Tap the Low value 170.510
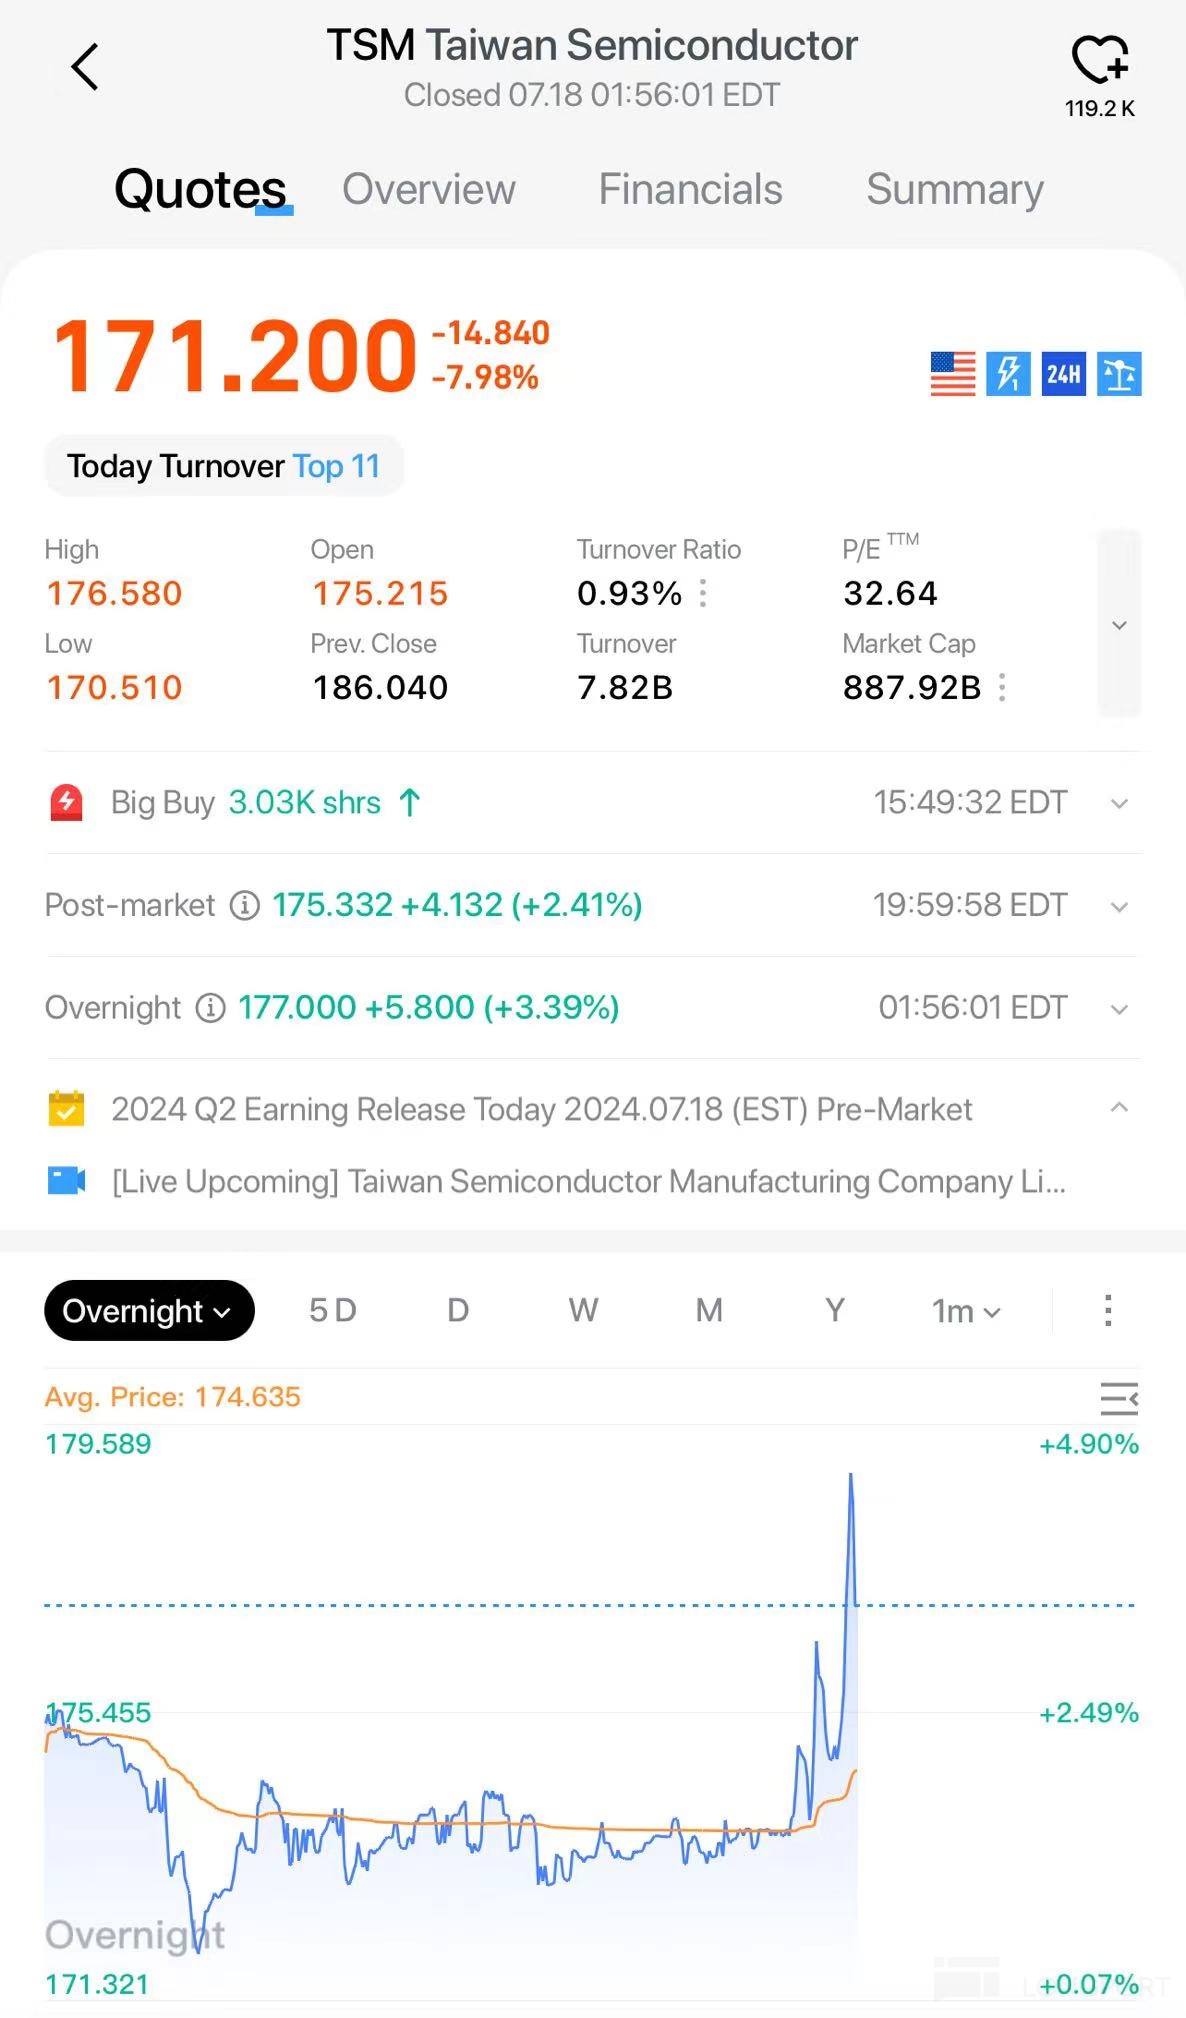 click(114, 687)
